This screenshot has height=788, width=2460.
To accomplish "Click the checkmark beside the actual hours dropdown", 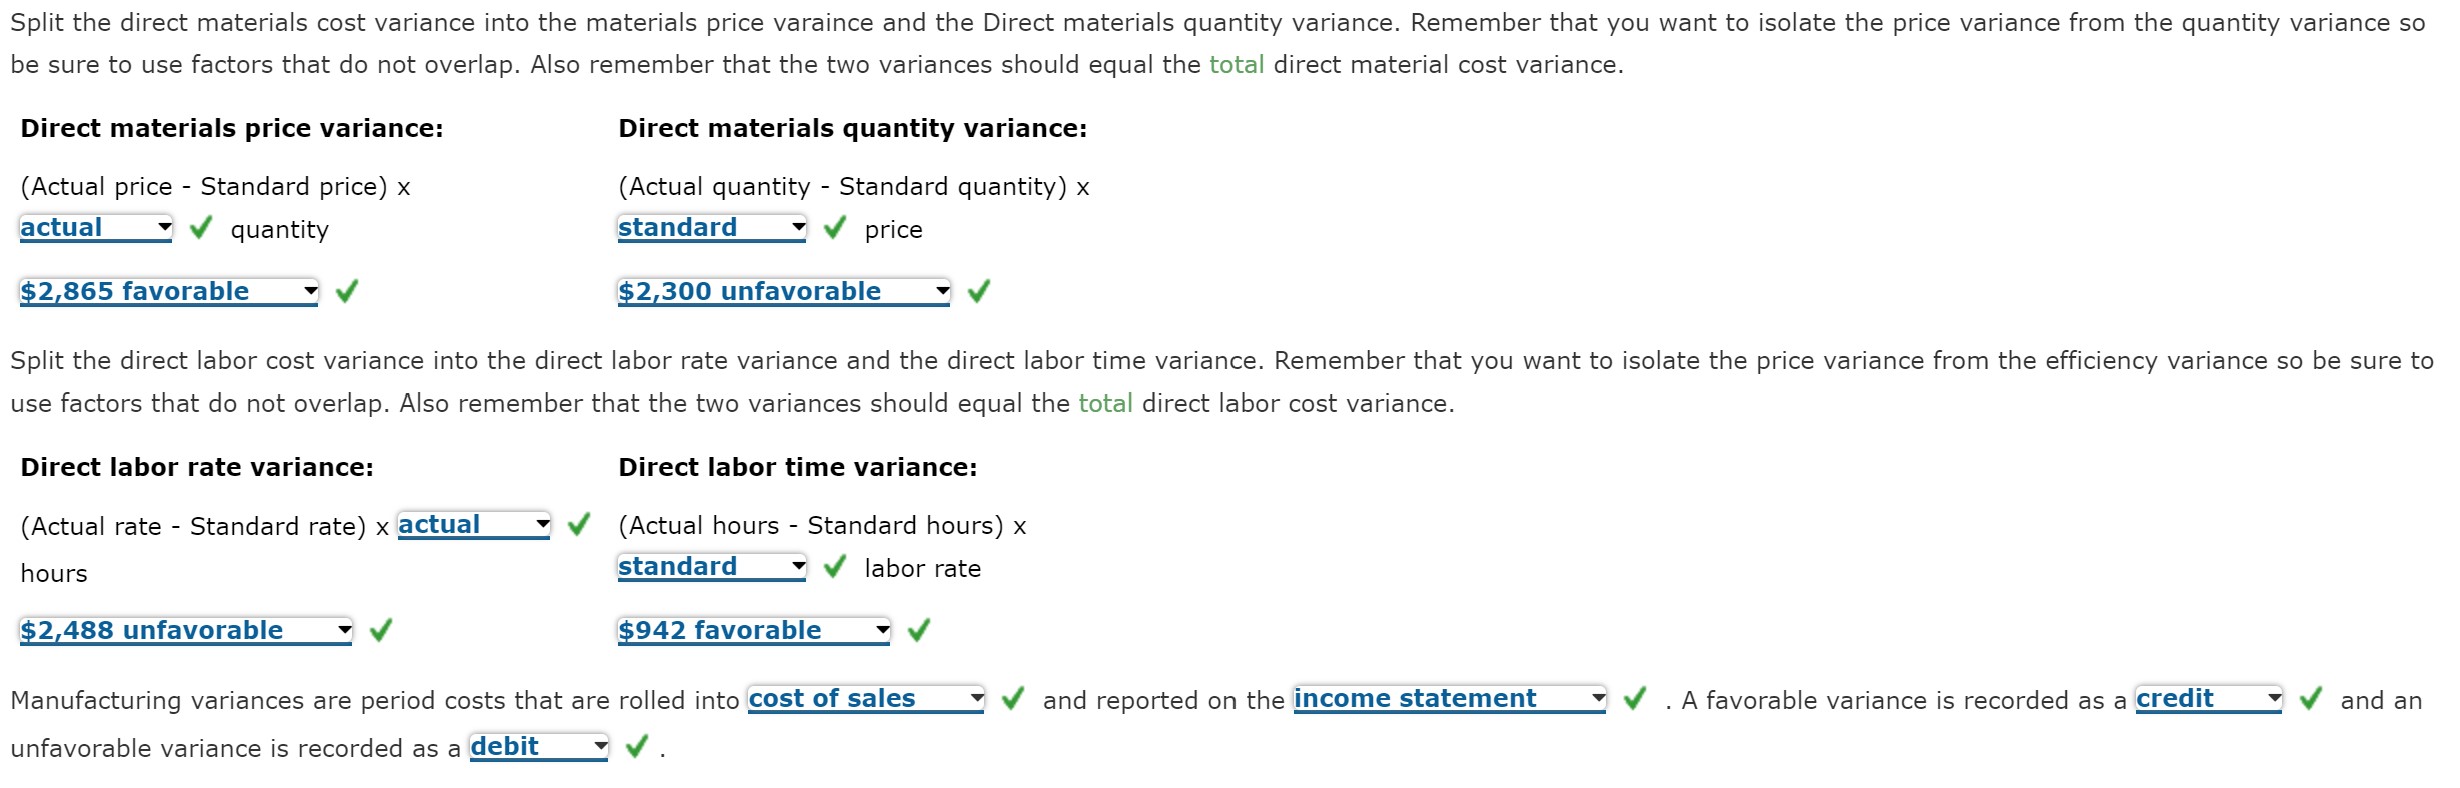I will click(x=577, y=524).
